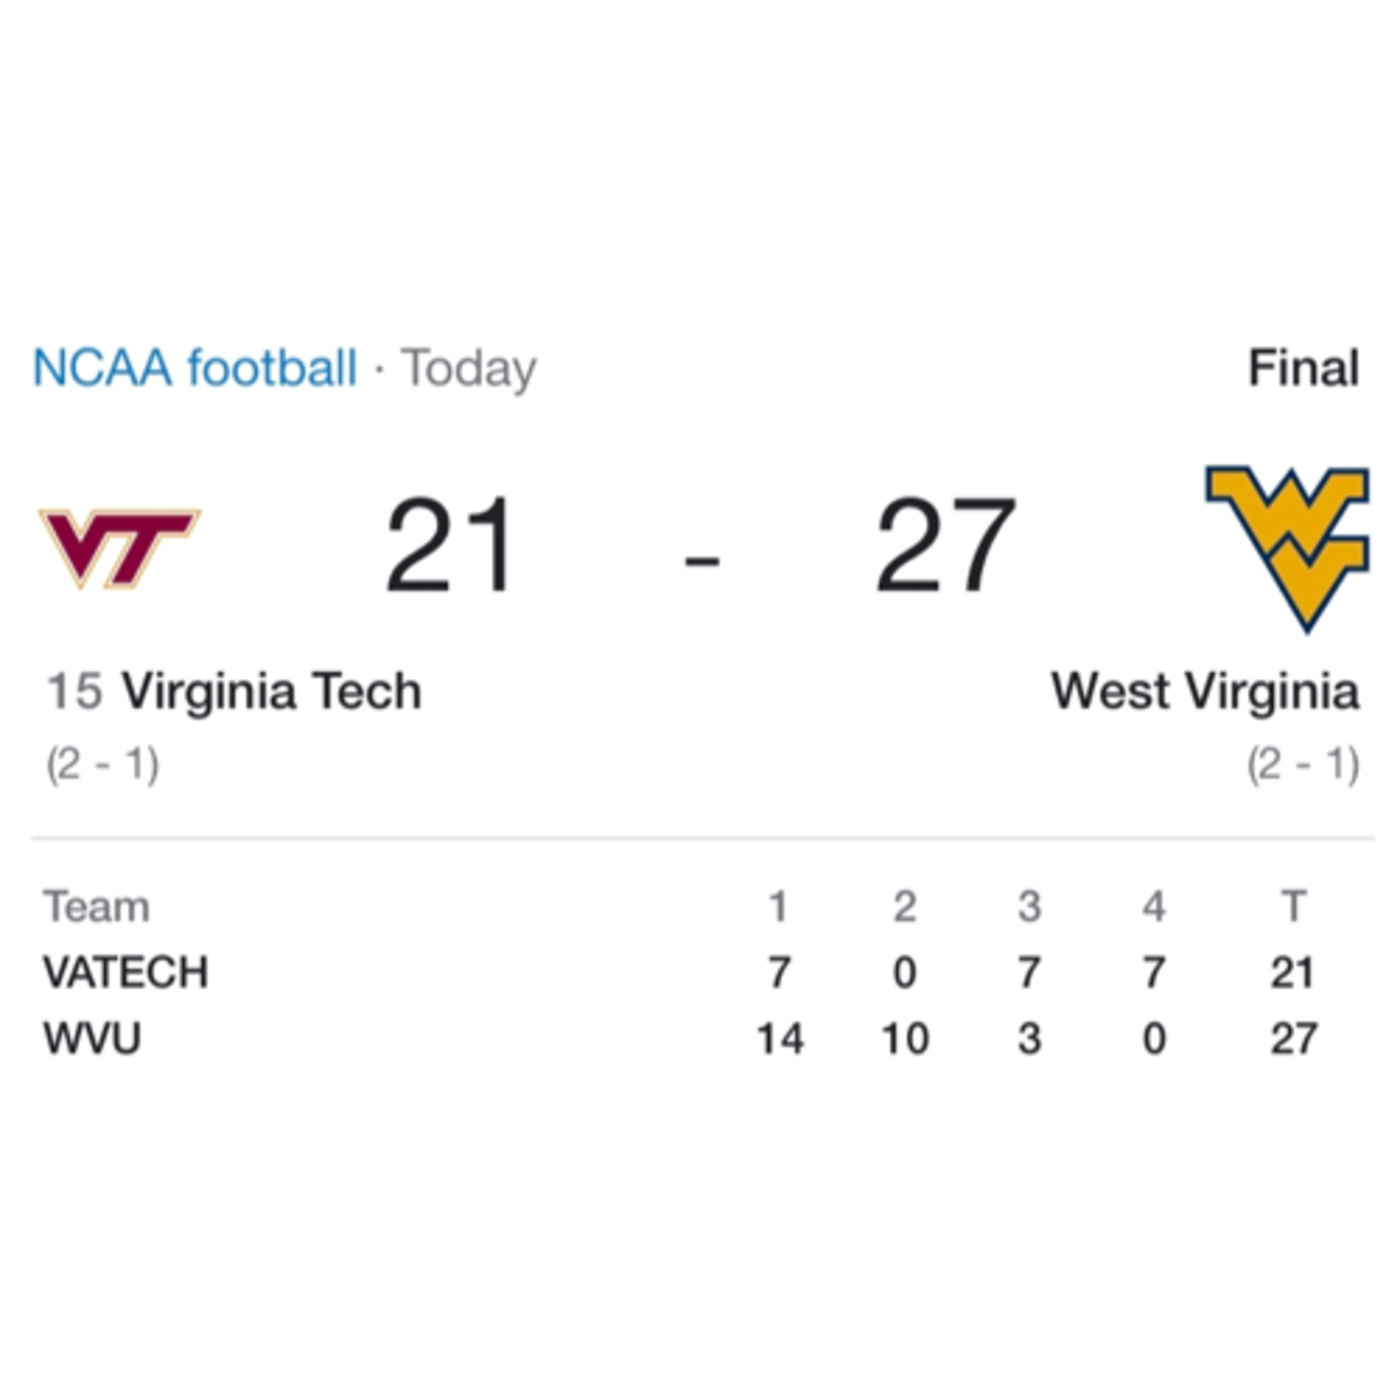Click West Virginia's (2 - 1) record

[1303, 765]
